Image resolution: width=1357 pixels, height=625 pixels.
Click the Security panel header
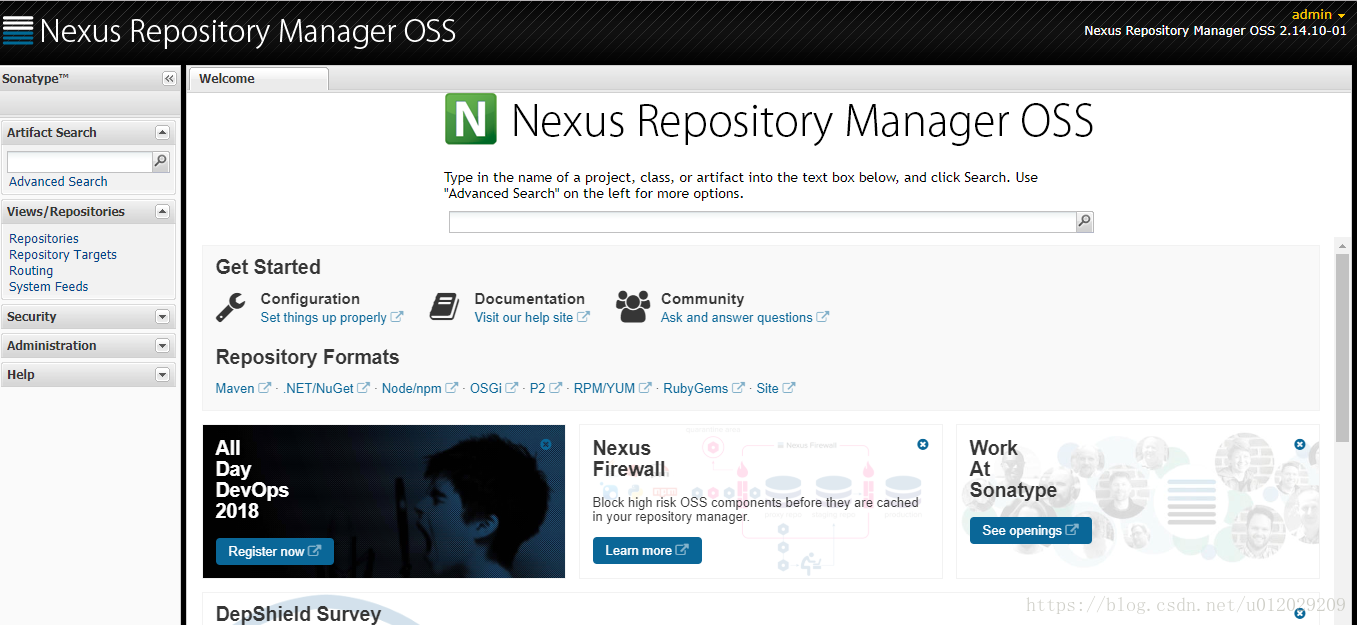pos(88,317)
